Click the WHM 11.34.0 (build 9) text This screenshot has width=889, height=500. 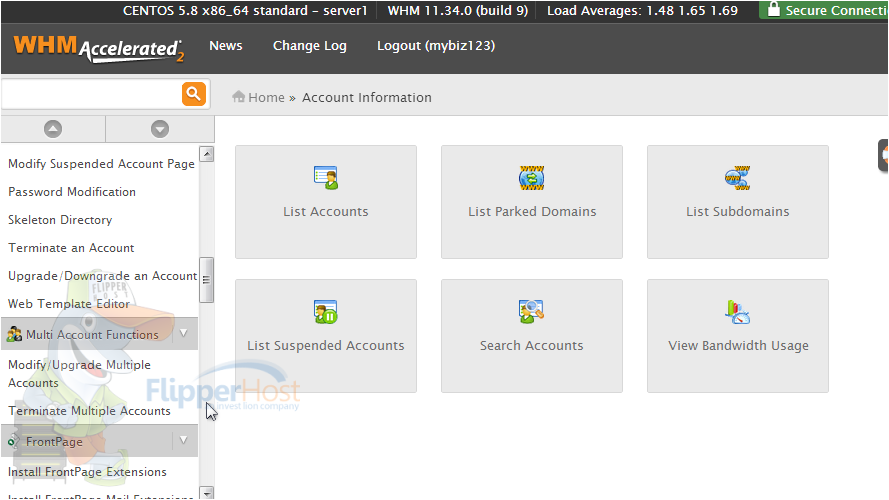tap(458, 11)
